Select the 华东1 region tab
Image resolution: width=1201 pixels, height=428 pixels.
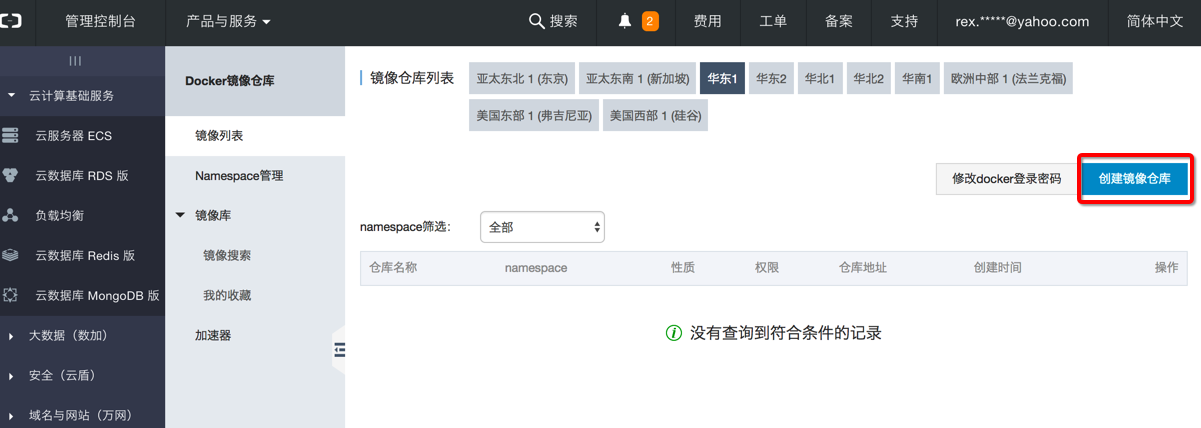click(x=722, y=77)
